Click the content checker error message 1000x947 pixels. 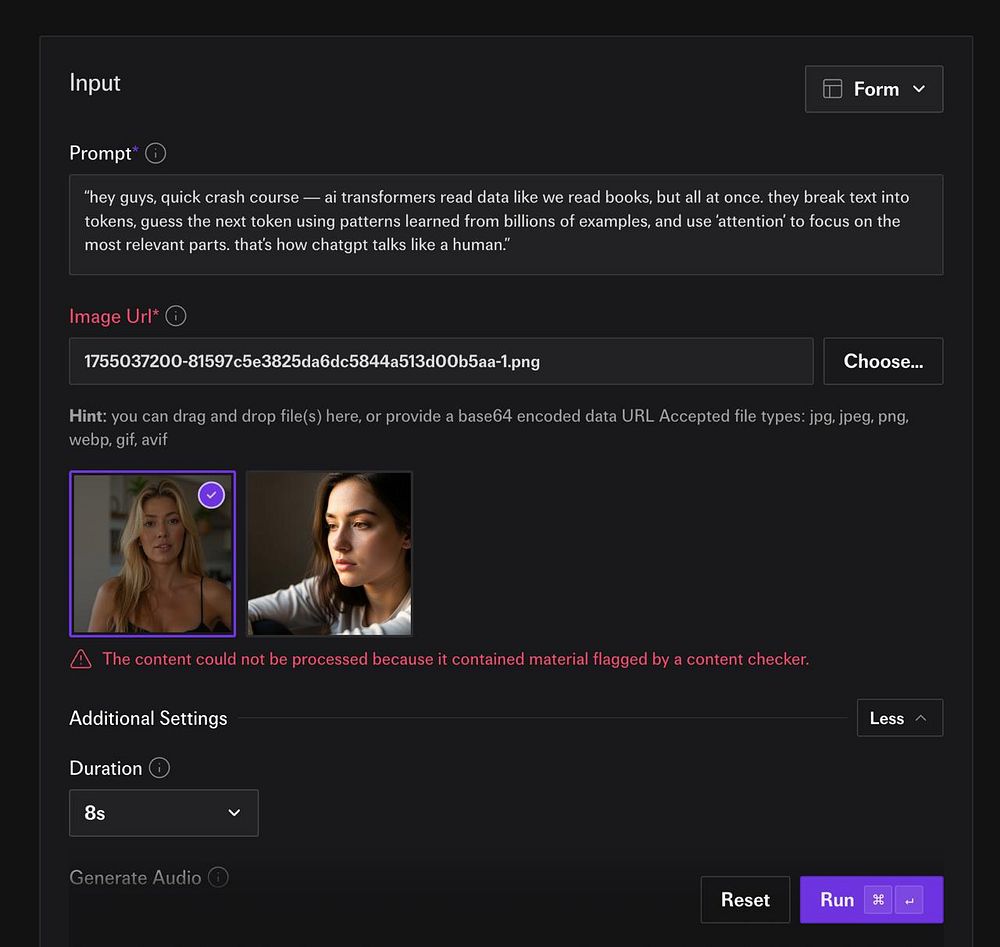[455, 659]
